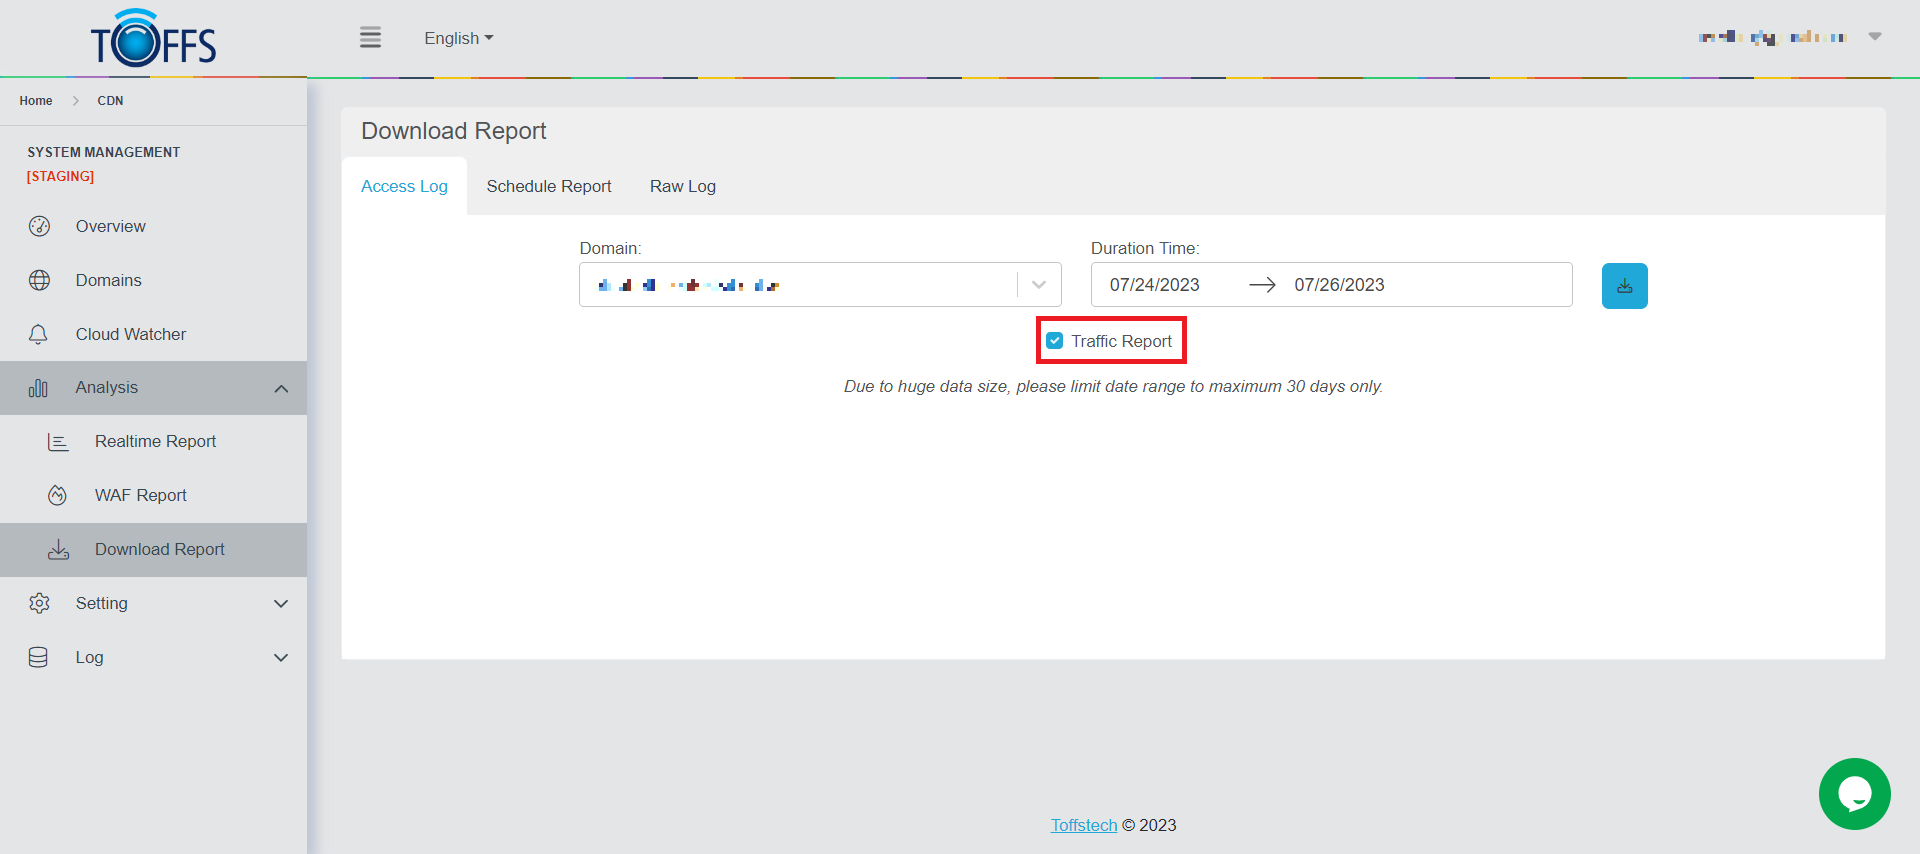This screenshot has width=1920, height=854.
Task: Click the start date 07/24/2023 field
Action: tap(1154, 285)
